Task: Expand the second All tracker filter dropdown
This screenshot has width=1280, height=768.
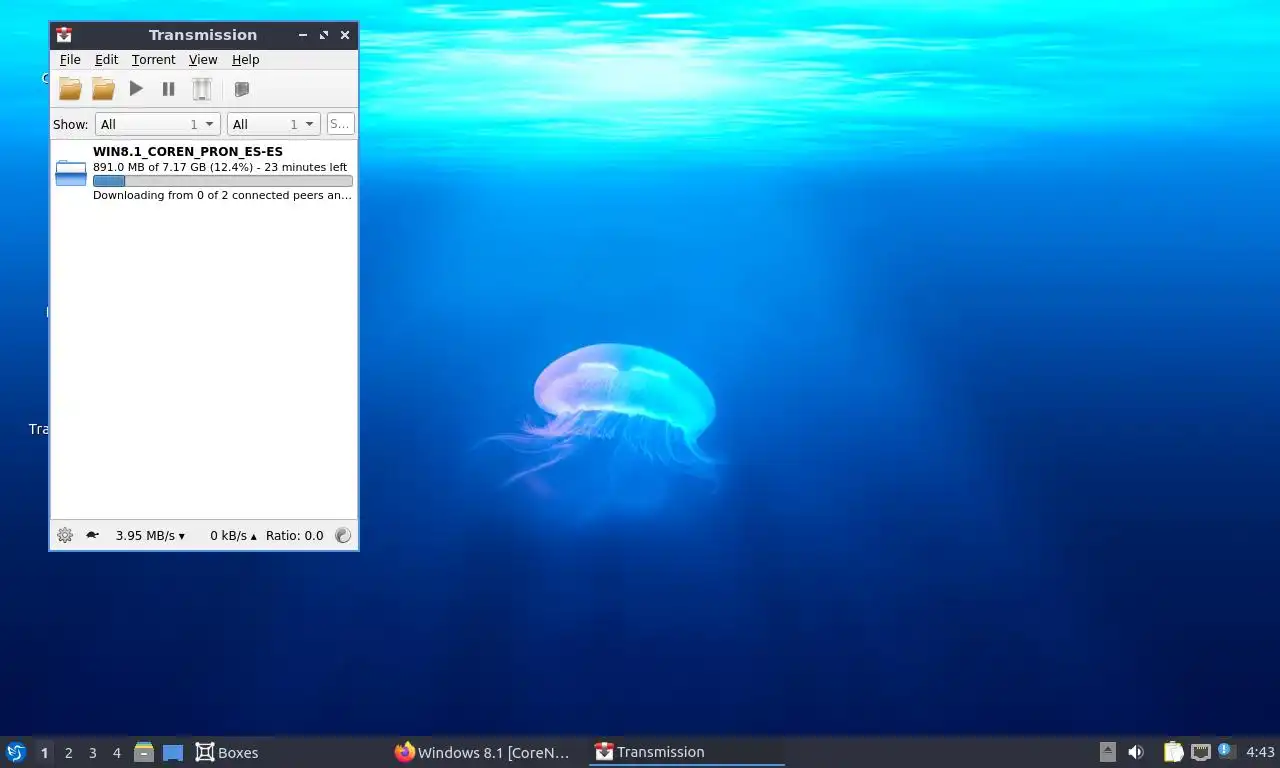Action: click(x=273, y=124)
